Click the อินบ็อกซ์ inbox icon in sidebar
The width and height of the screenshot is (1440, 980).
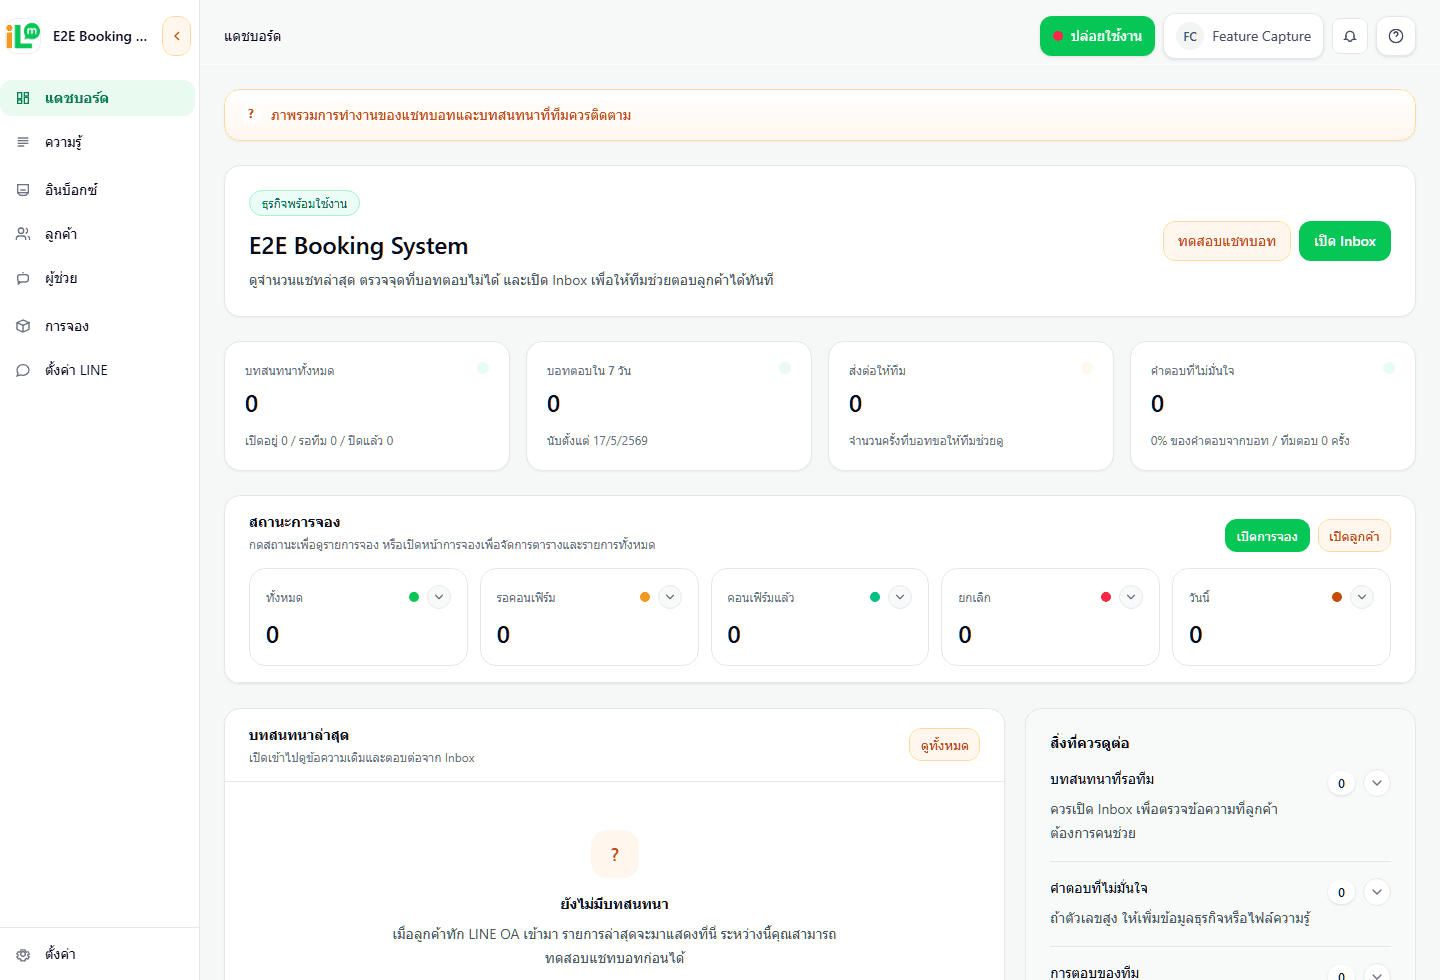[x=23, y=190]
